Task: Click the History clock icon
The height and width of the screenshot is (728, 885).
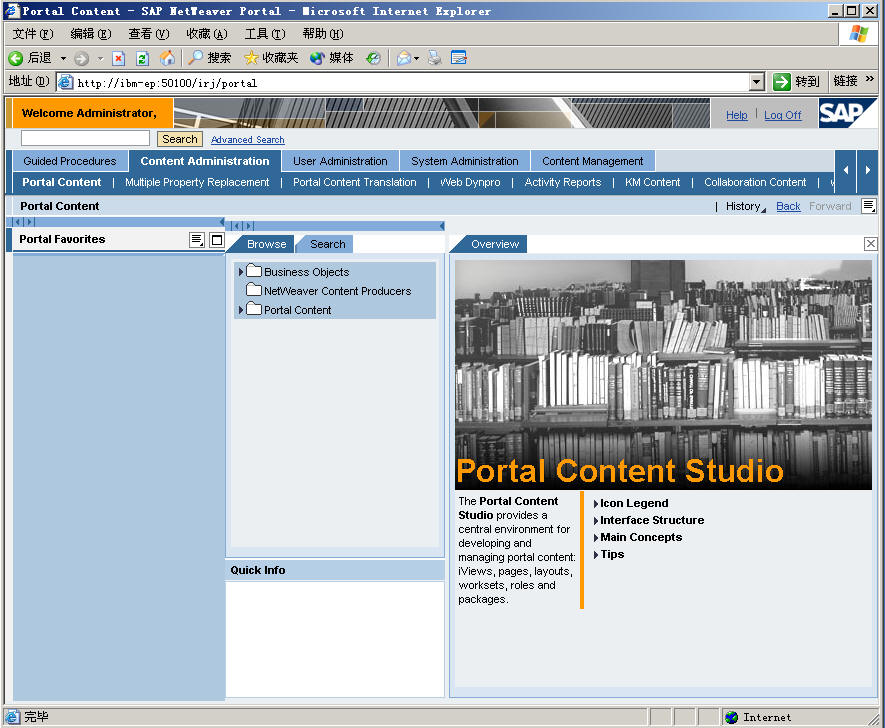Action: [x=373, y=58]
